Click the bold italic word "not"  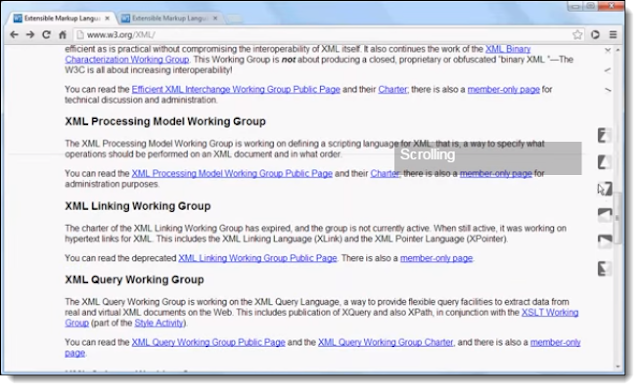289,60
